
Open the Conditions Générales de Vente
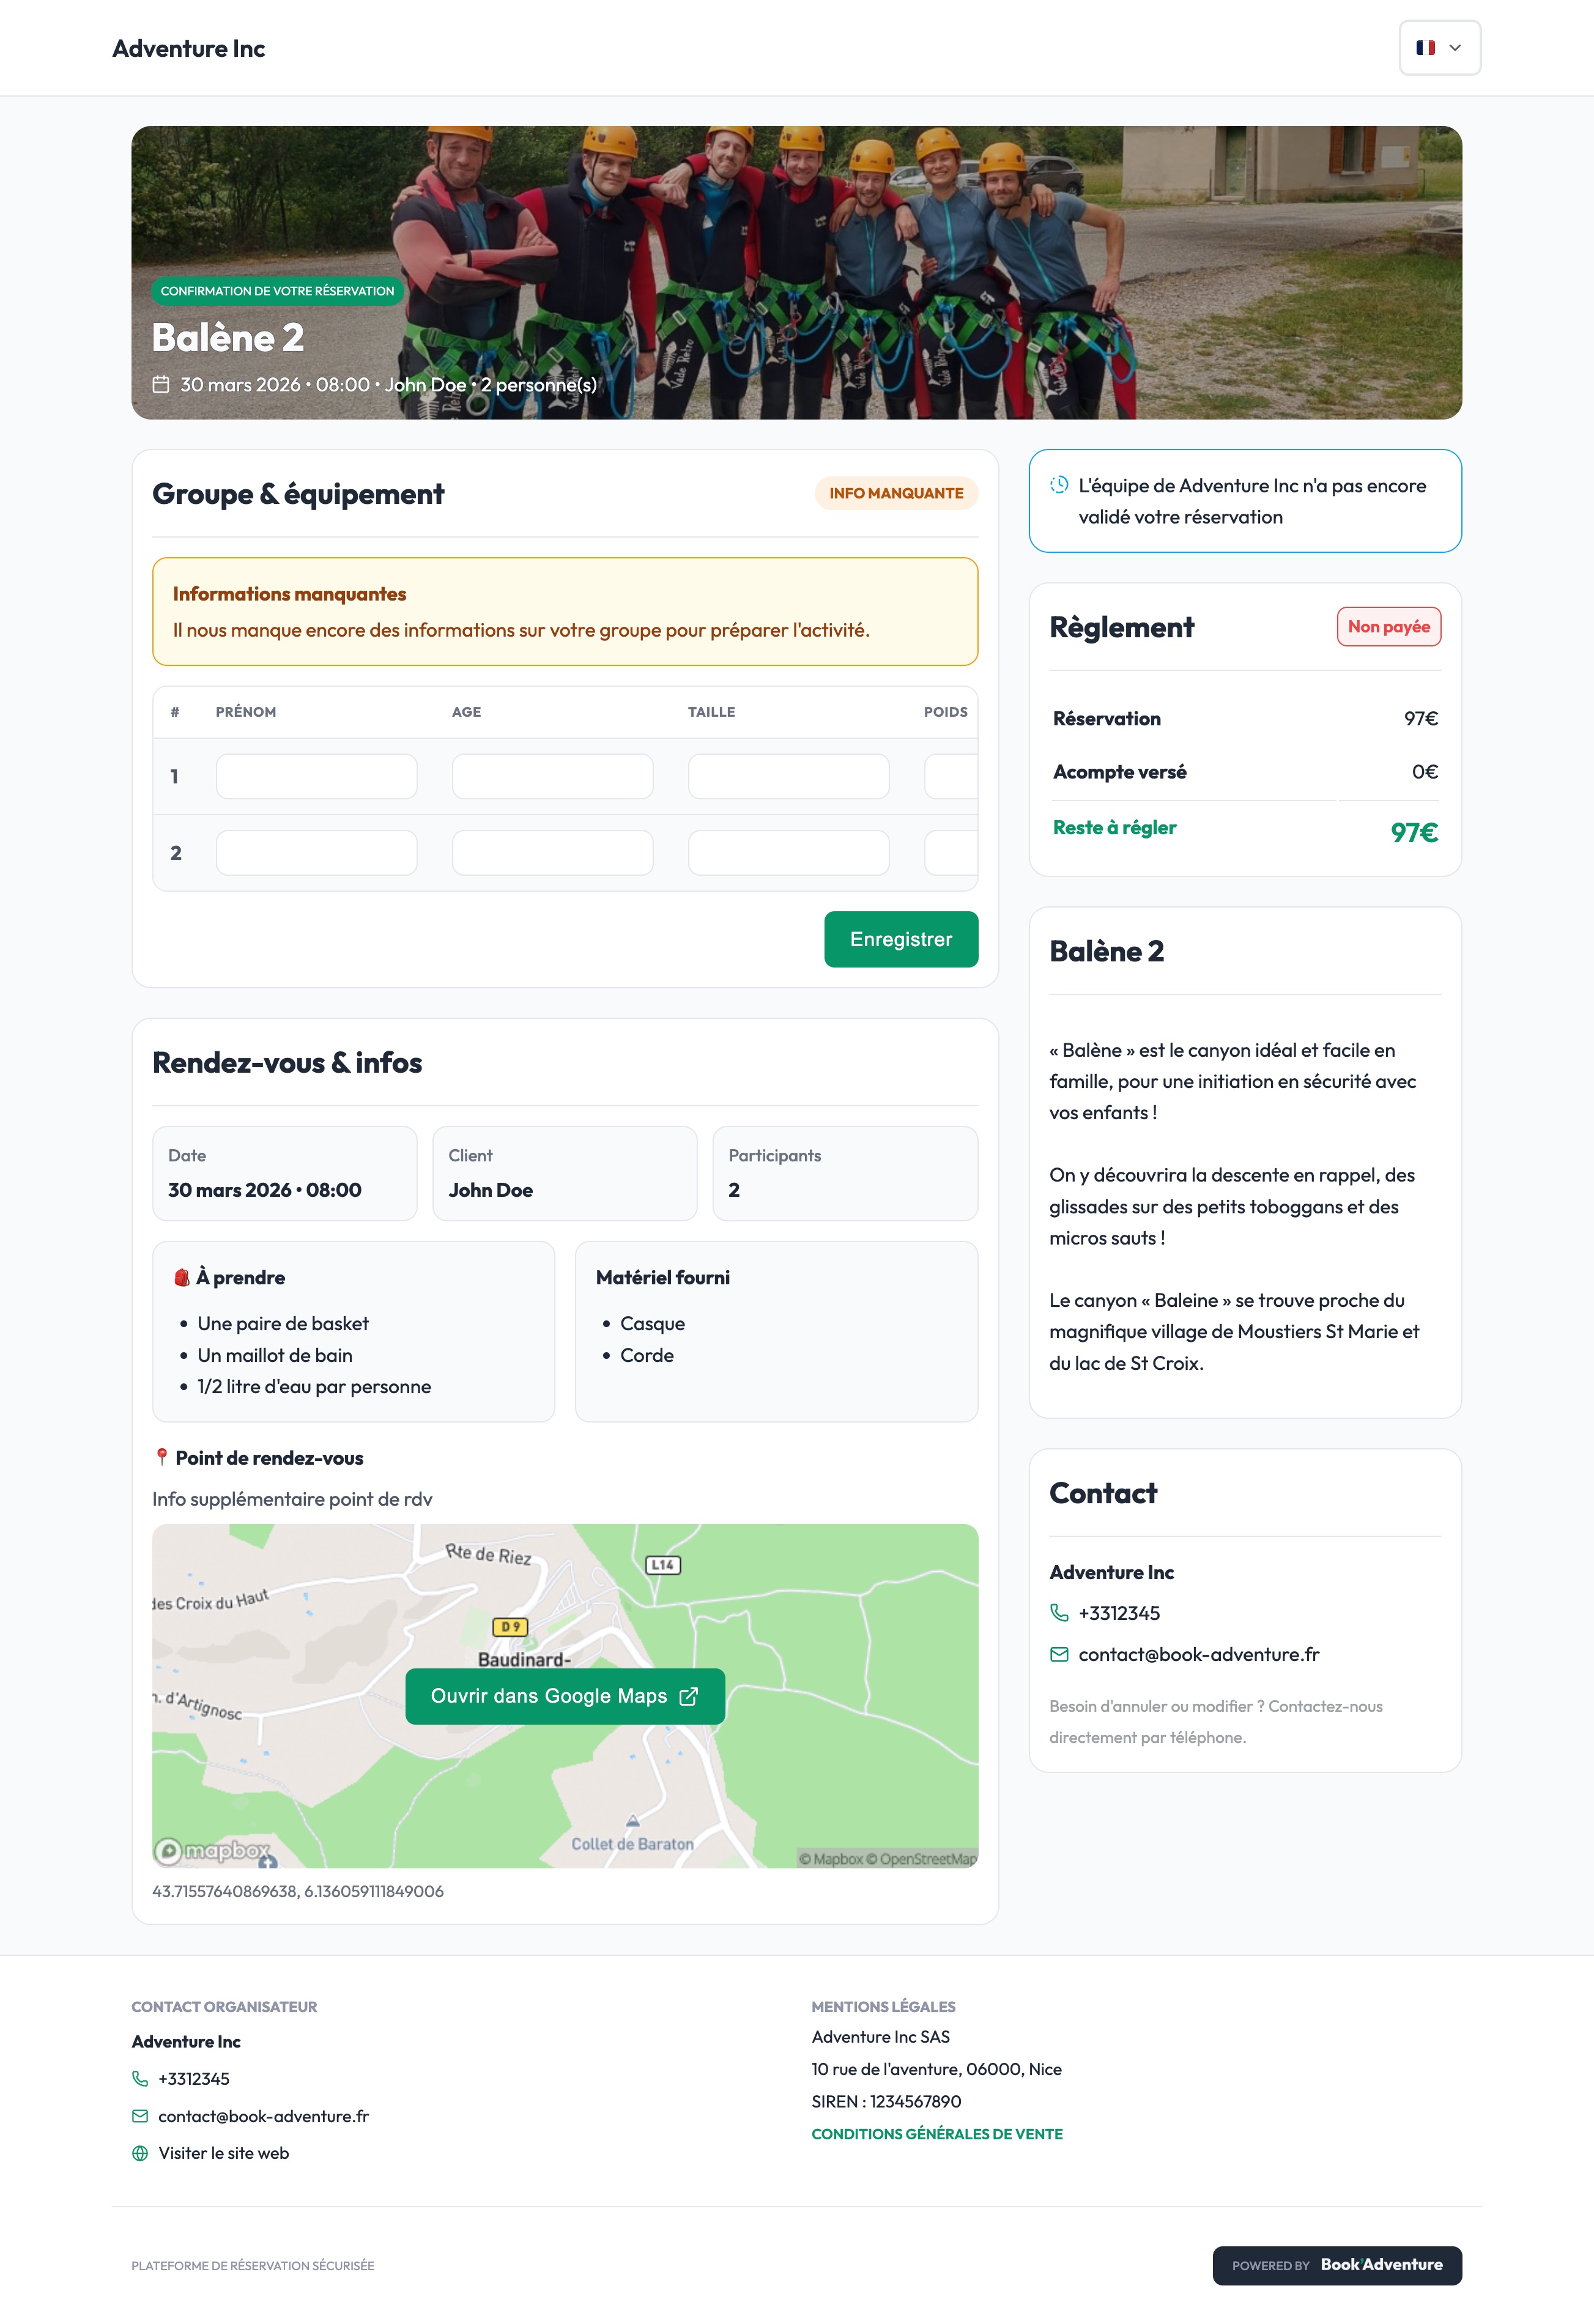click(937, 2133)
